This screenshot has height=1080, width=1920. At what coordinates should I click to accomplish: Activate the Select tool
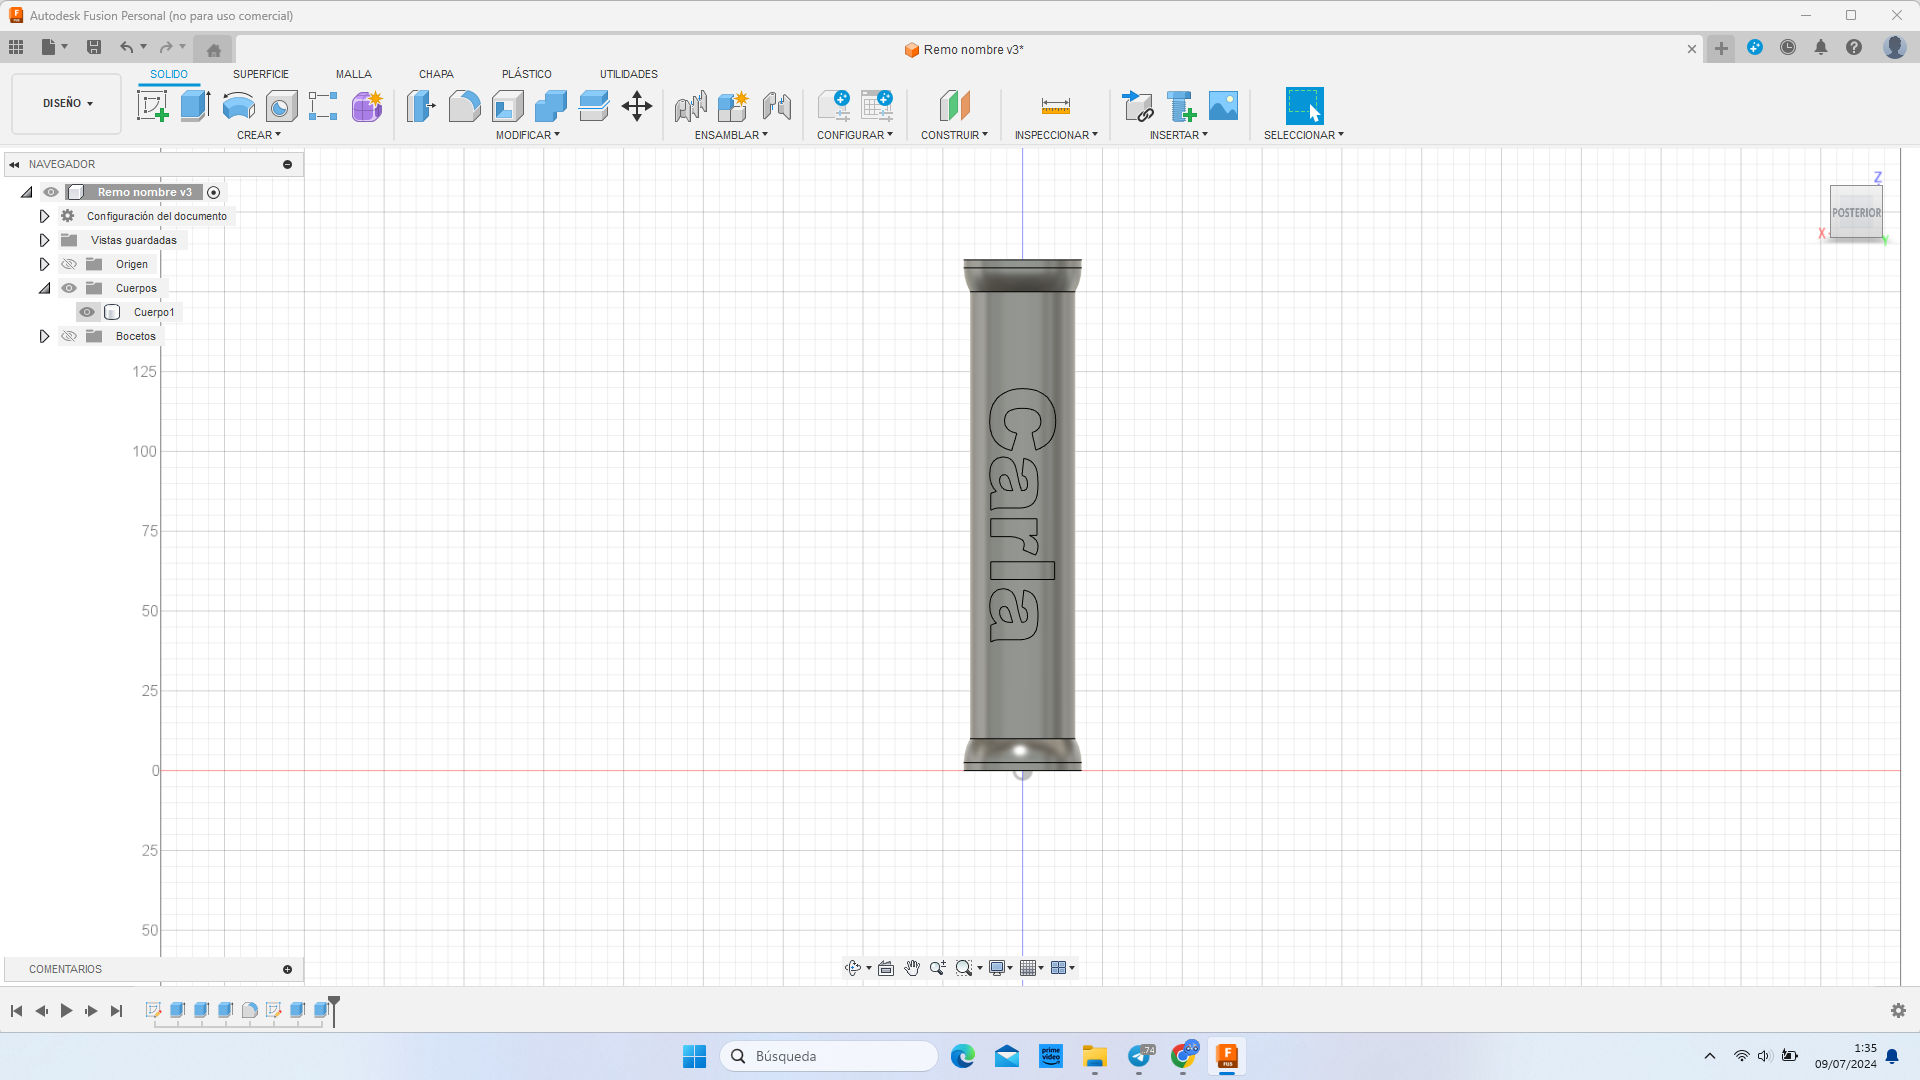pos(1304,106)
